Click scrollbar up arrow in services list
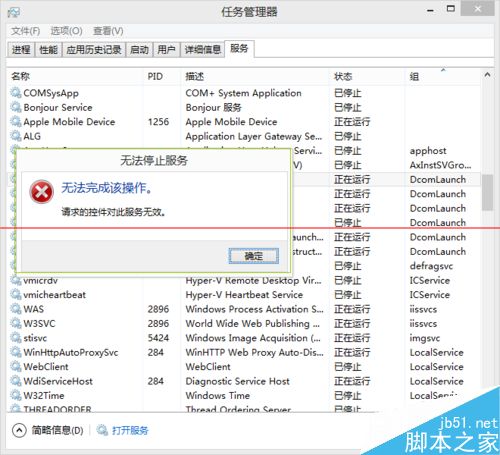Image resolution: width=500 pixels, height=455 pixels. tap(487, 75)
